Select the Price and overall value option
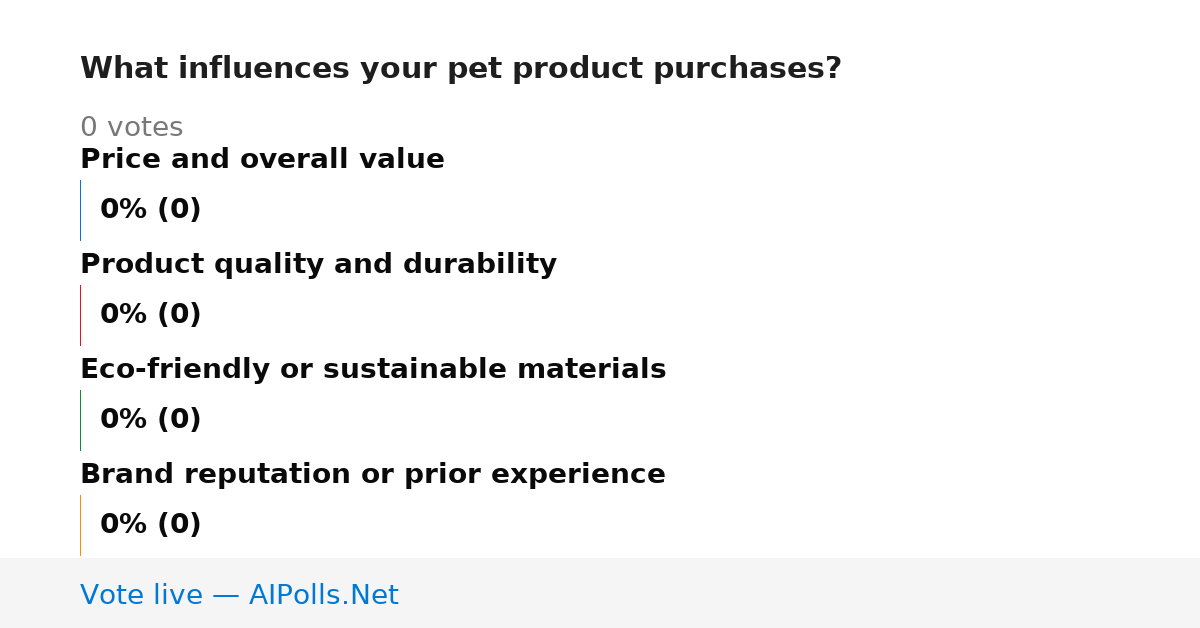 [262, 160]
